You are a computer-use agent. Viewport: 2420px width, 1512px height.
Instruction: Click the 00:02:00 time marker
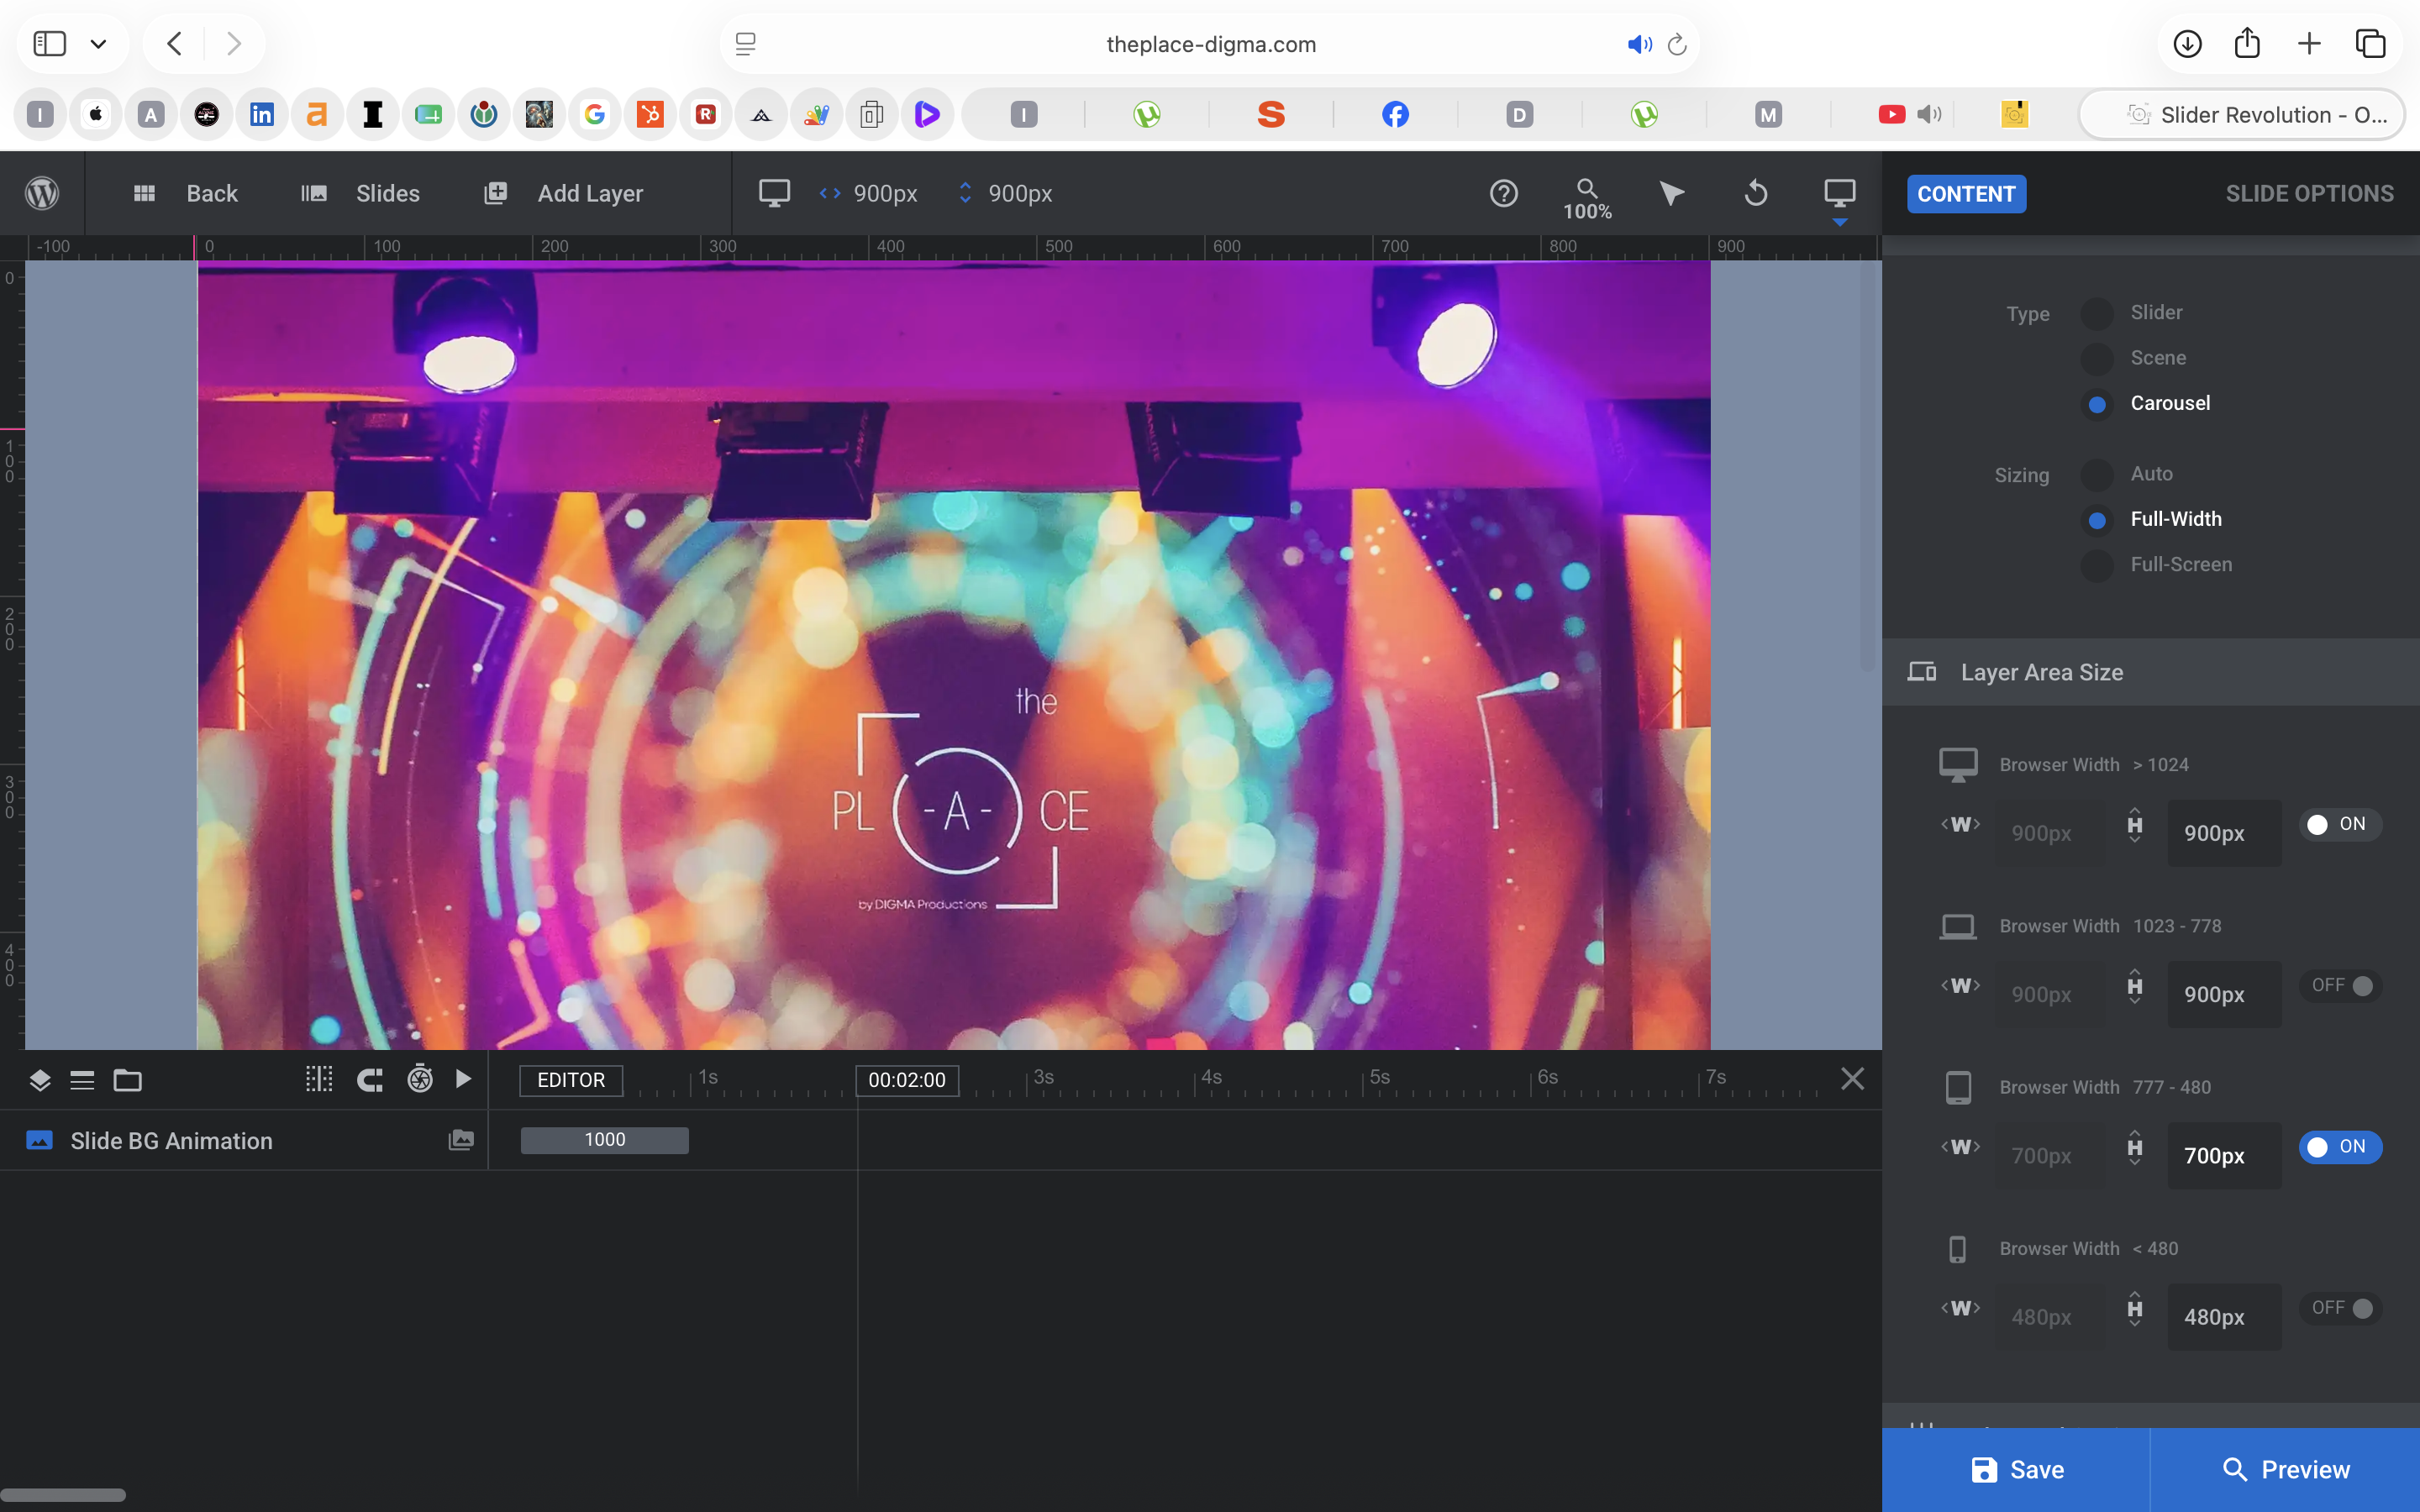tap(907, 1080)
